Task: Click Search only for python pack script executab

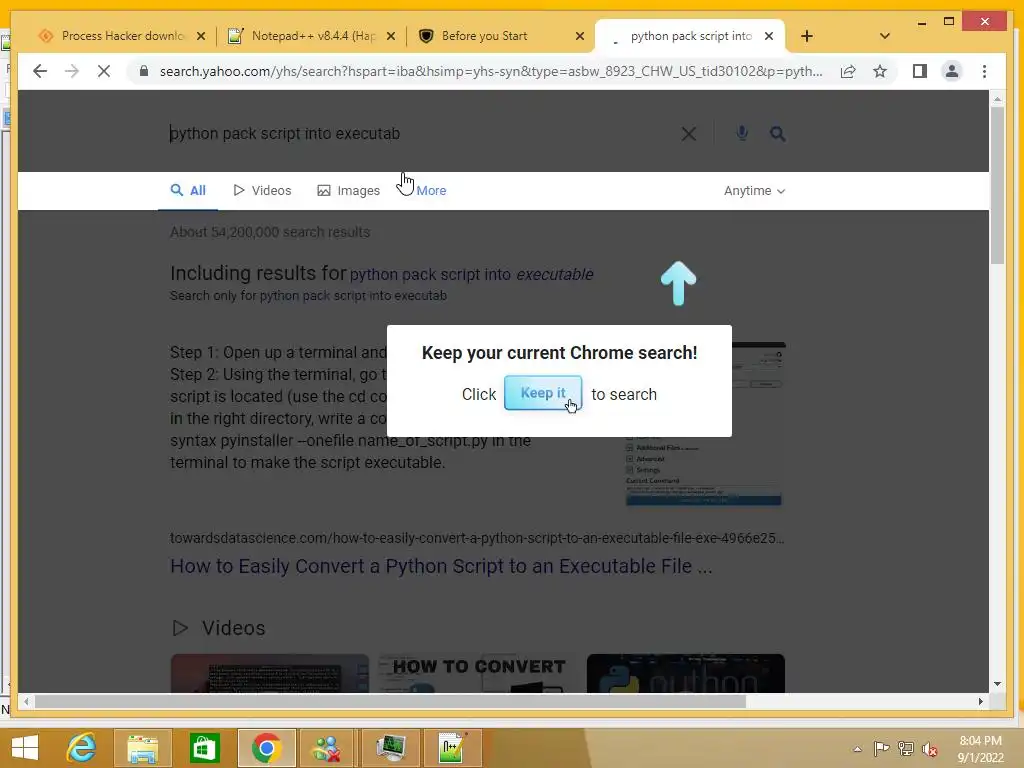Action: point(308,295)
